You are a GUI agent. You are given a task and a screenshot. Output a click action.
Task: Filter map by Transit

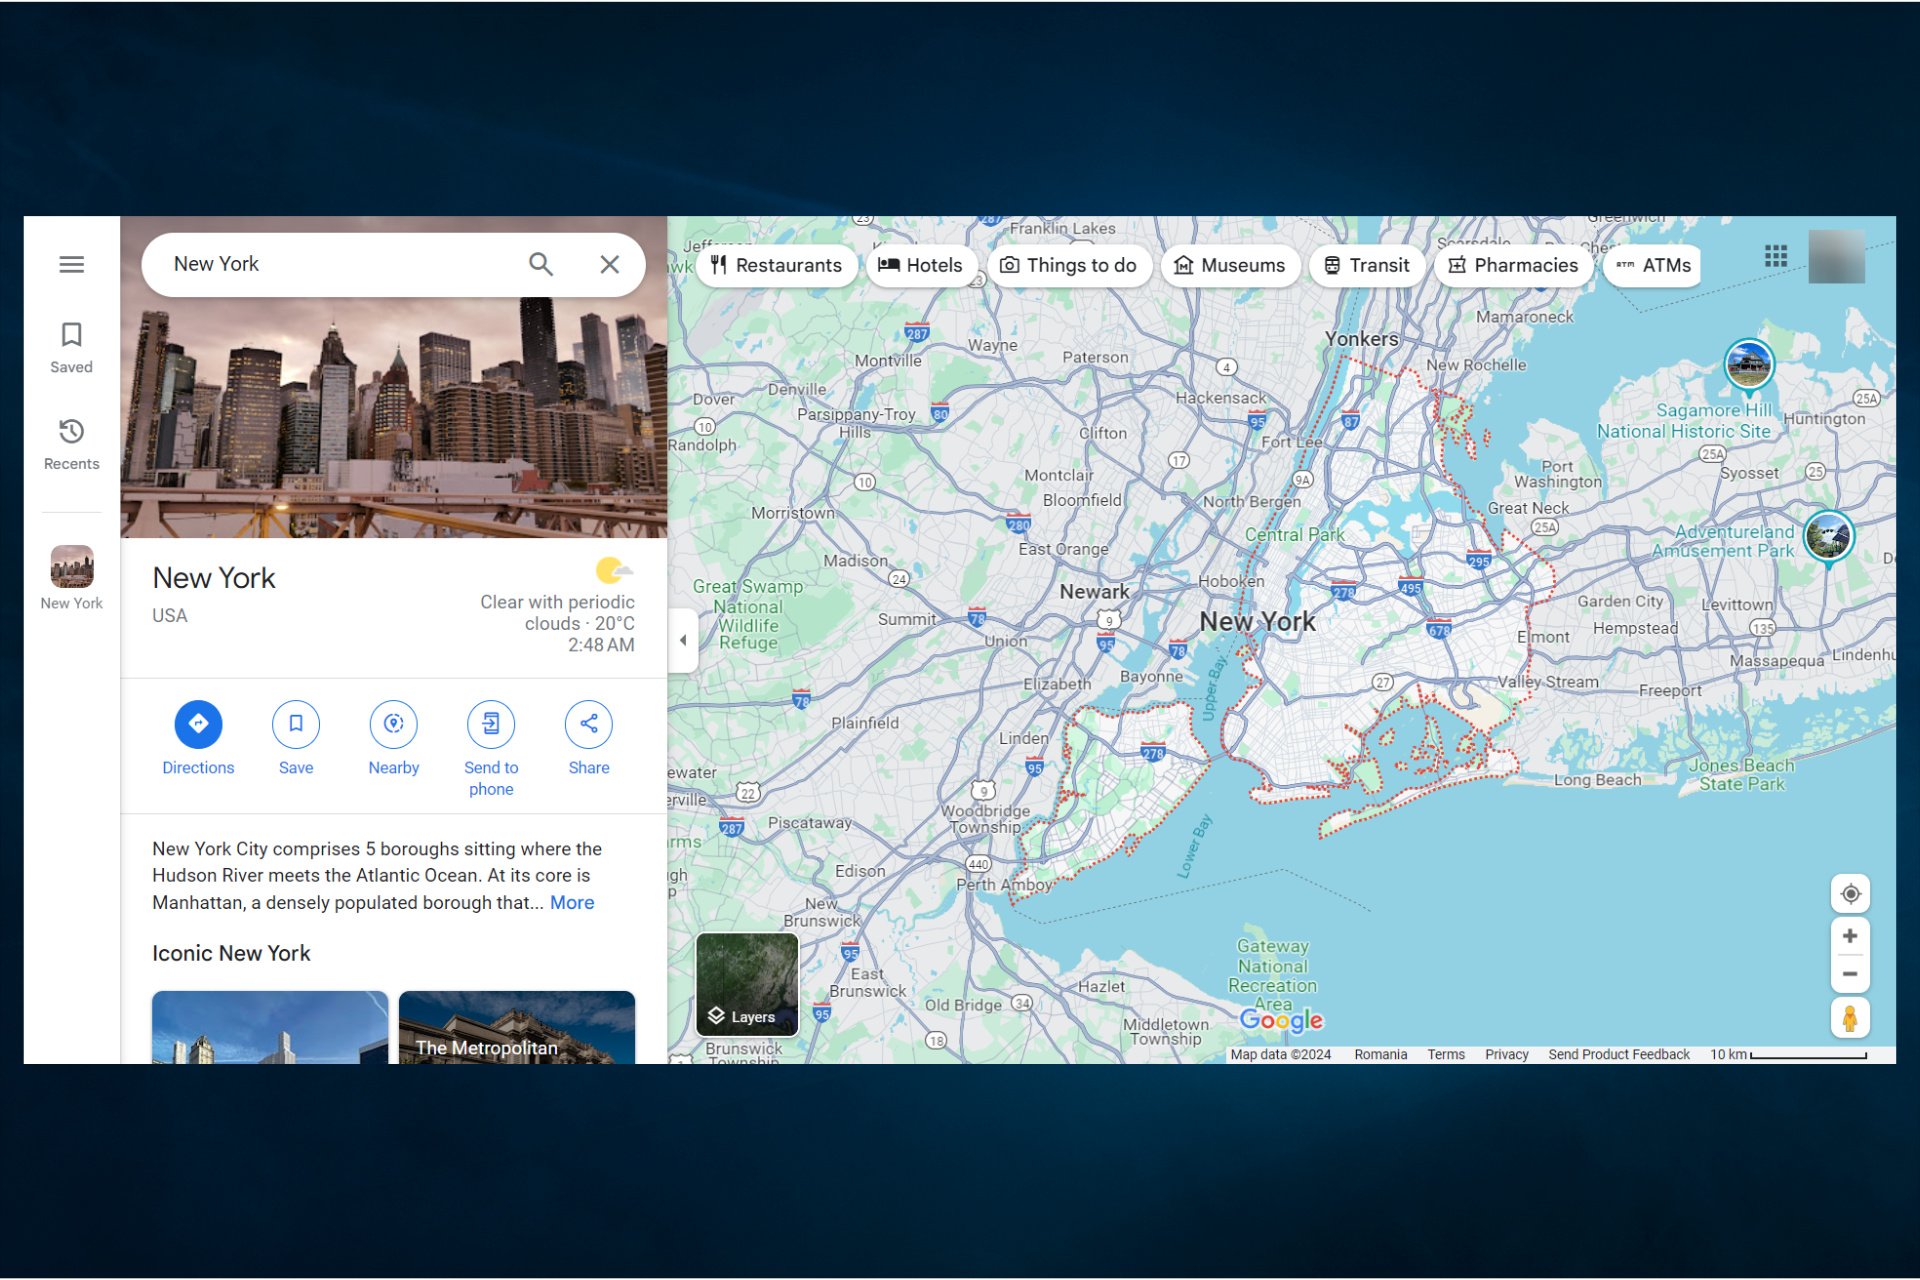[1366, 265]
